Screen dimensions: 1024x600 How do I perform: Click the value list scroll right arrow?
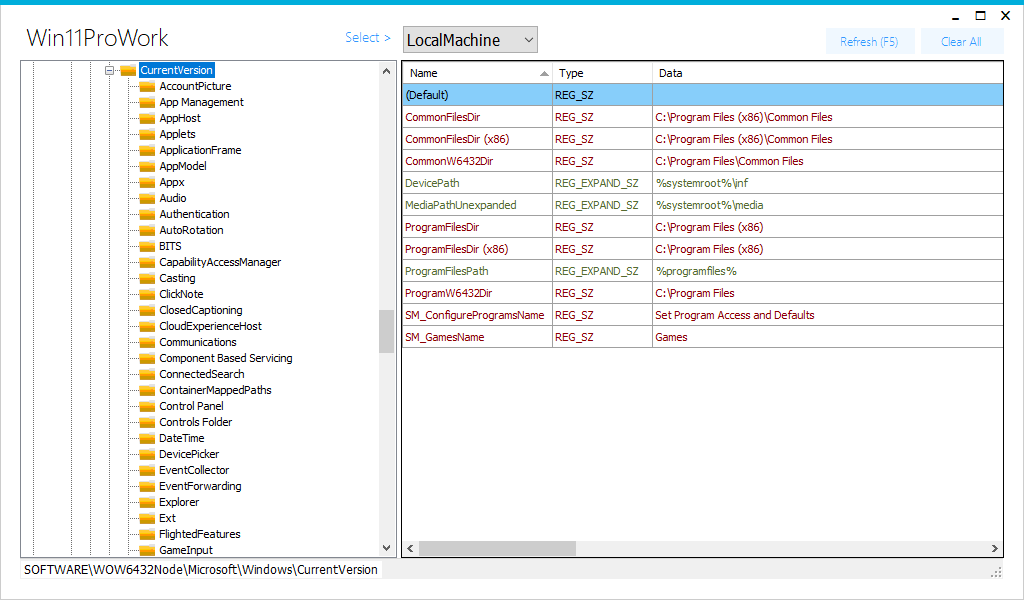pos(995,548)
